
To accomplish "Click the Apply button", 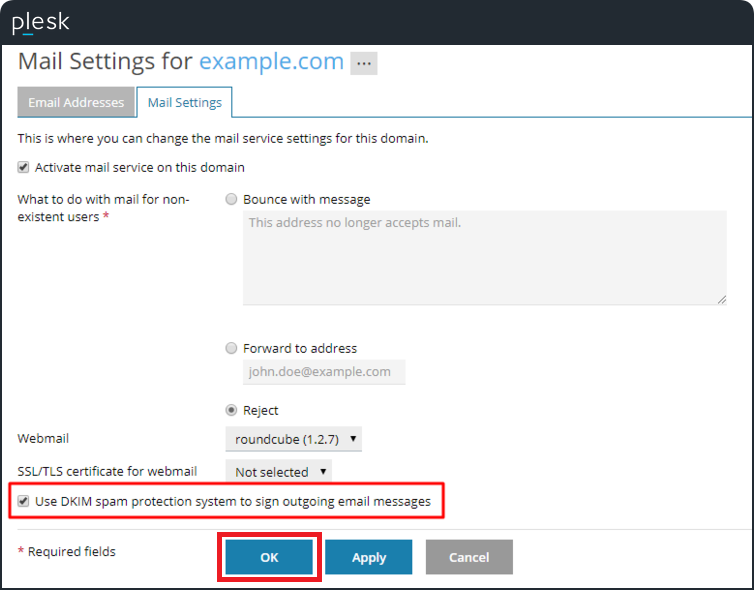I will (368, 558).
